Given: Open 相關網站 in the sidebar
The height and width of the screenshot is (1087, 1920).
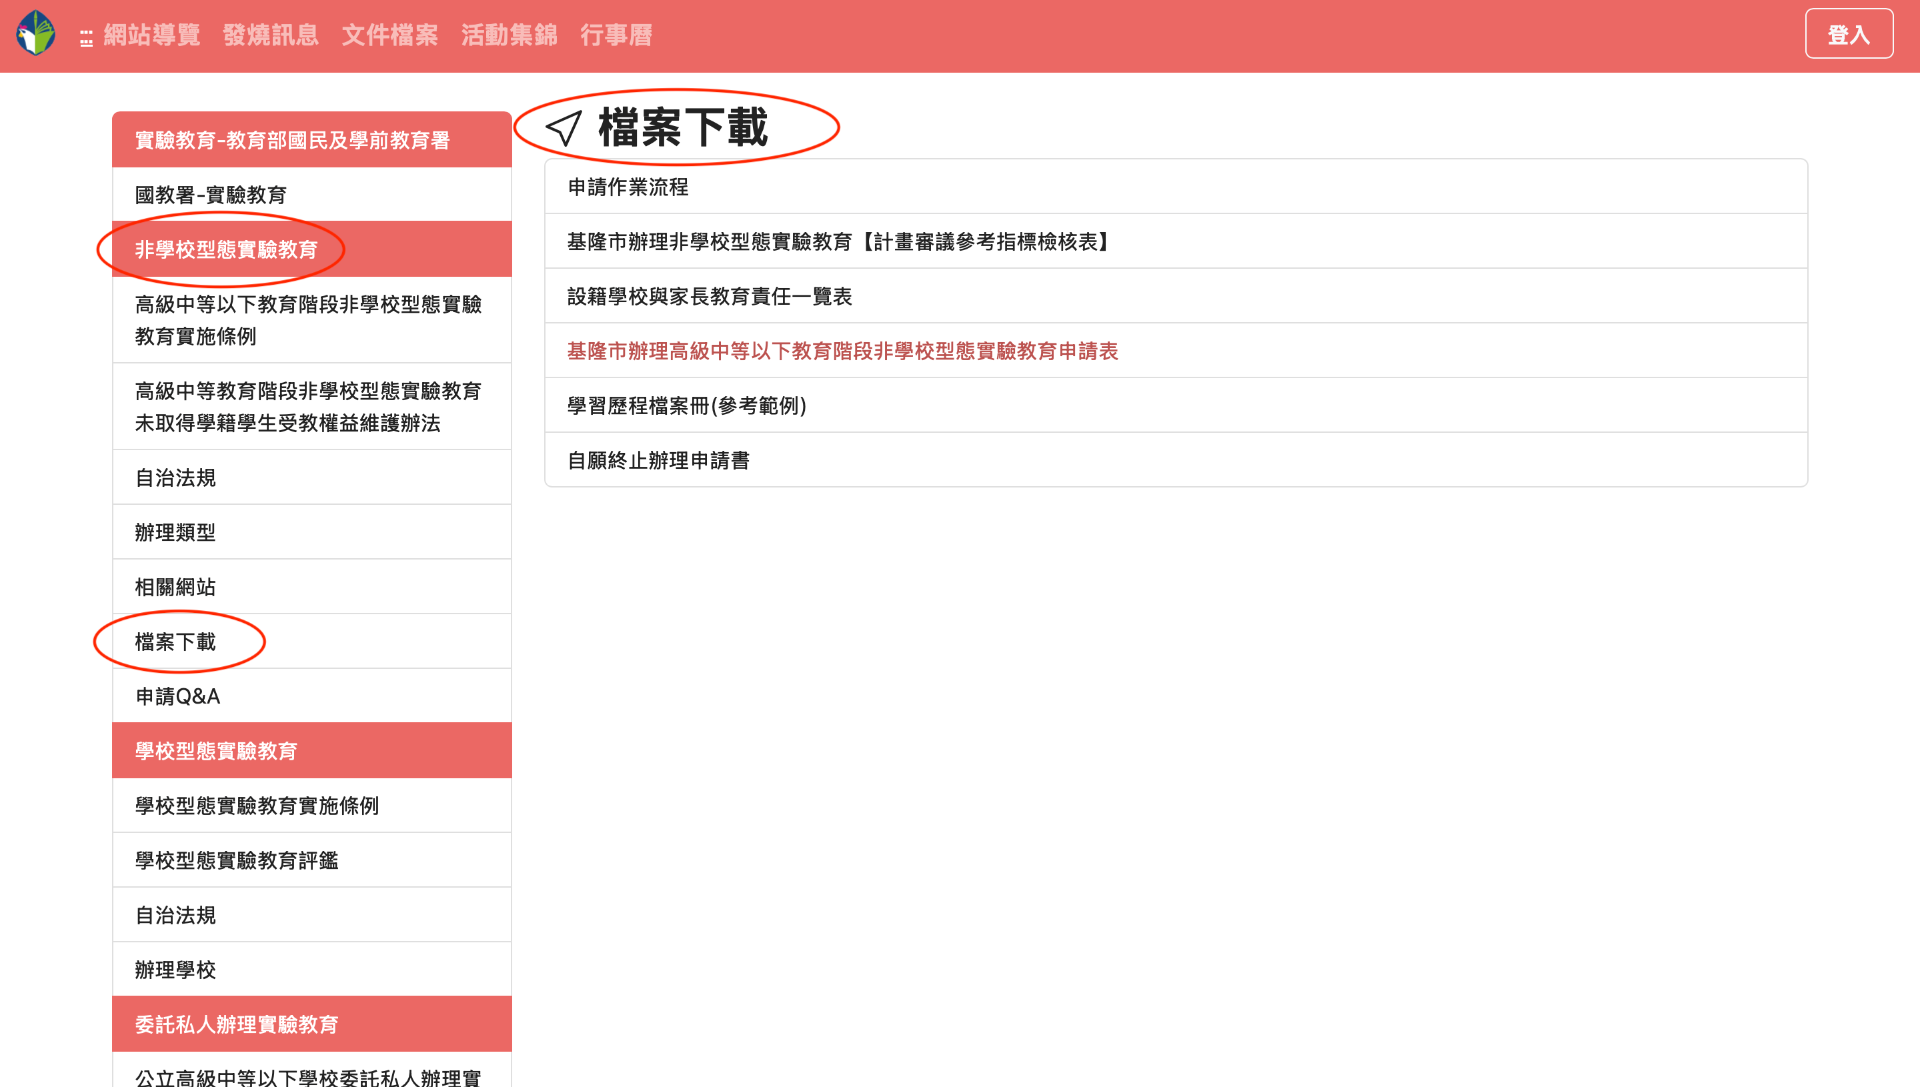Looking at the screenshot, I should click(176, 587).
